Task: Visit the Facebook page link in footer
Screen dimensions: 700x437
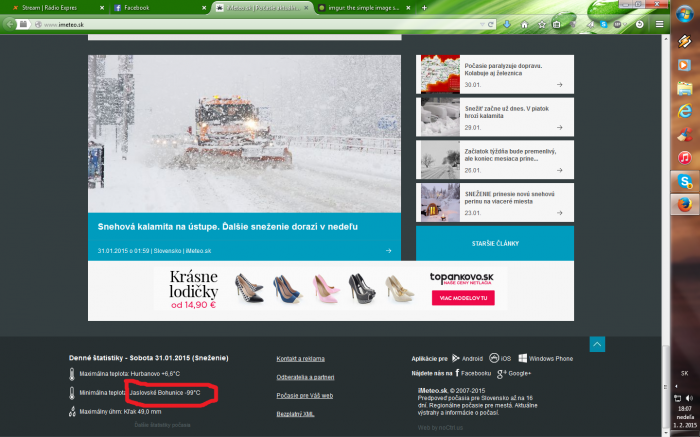Action: 473,373
